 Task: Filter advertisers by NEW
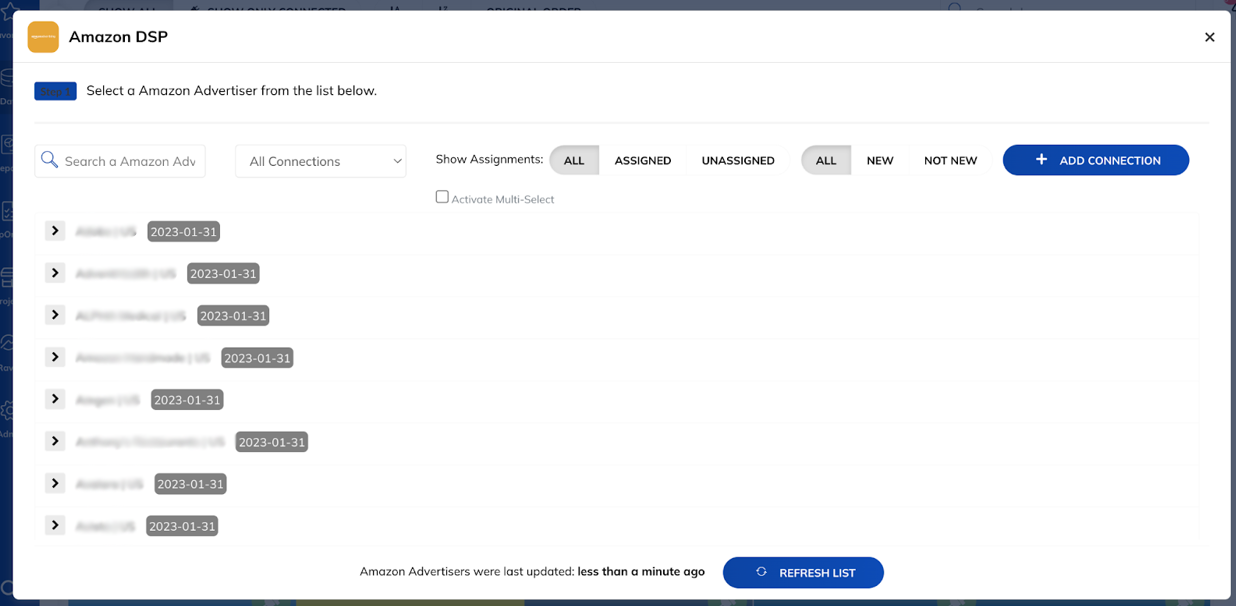(881, 160)
